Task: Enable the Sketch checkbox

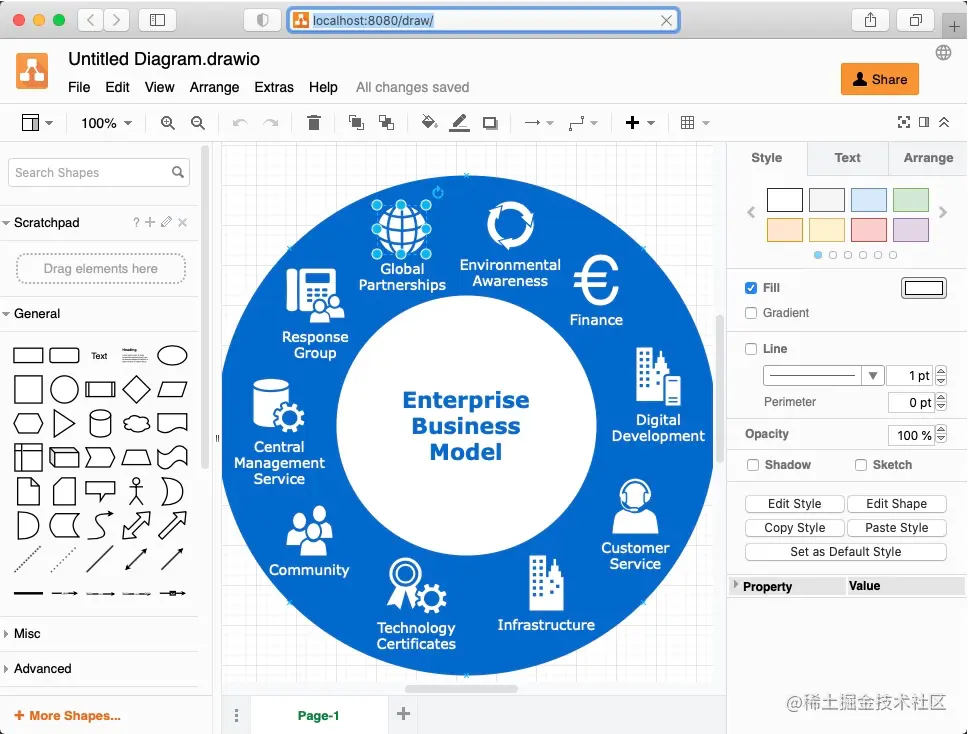Action: (x=861, y=465)
